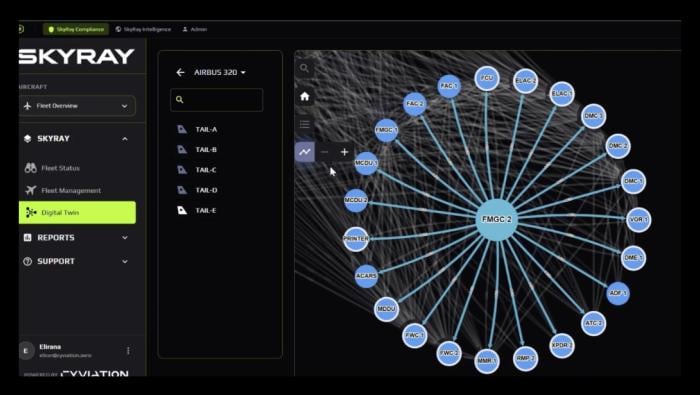Select the PRINTER node
The width and height of the screenshot is (700, 395).
pyautogui.click(x=356, y=239)
